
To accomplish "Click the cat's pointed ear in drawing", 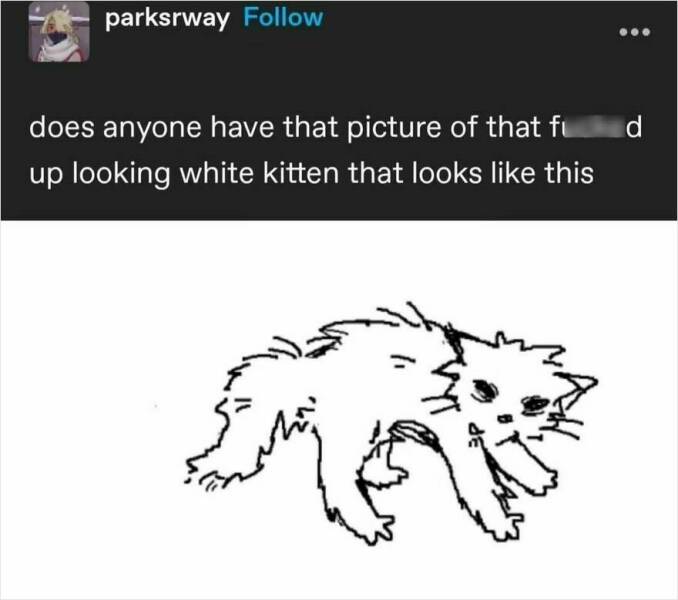I will click(577, 387).
